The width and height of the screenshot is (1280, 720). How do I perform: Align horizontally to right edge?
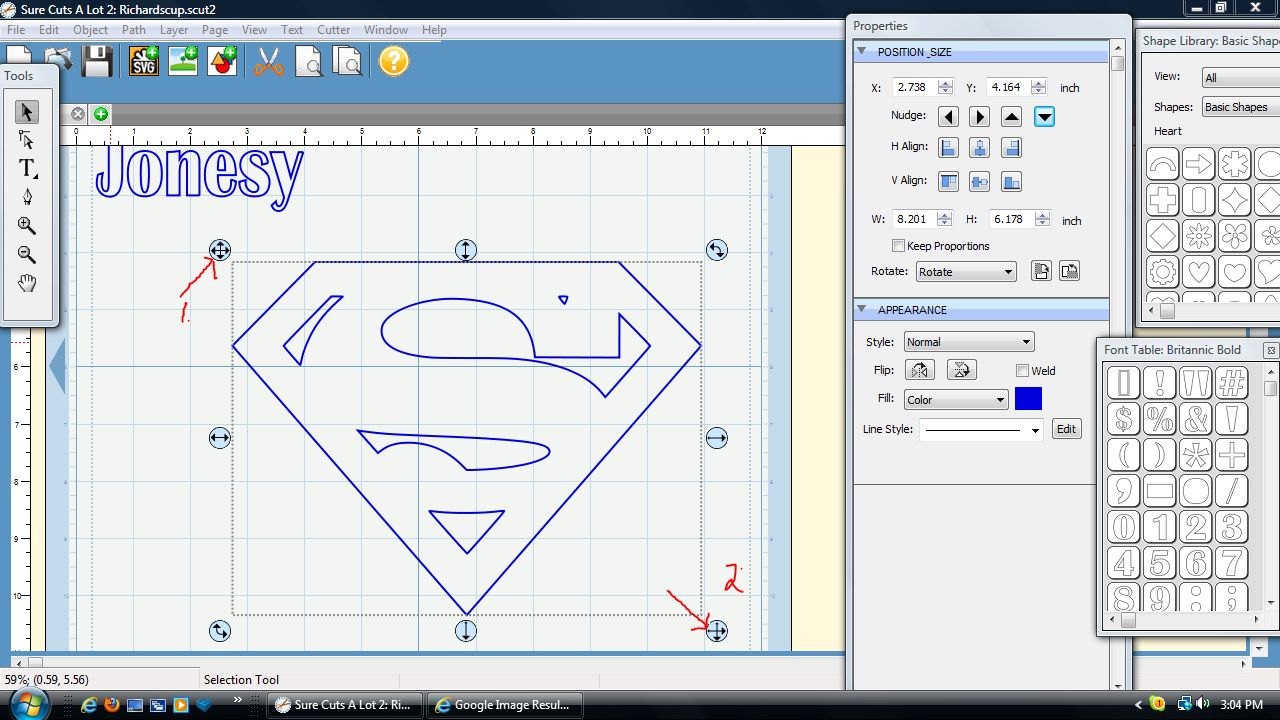(x=1012, y=148)
